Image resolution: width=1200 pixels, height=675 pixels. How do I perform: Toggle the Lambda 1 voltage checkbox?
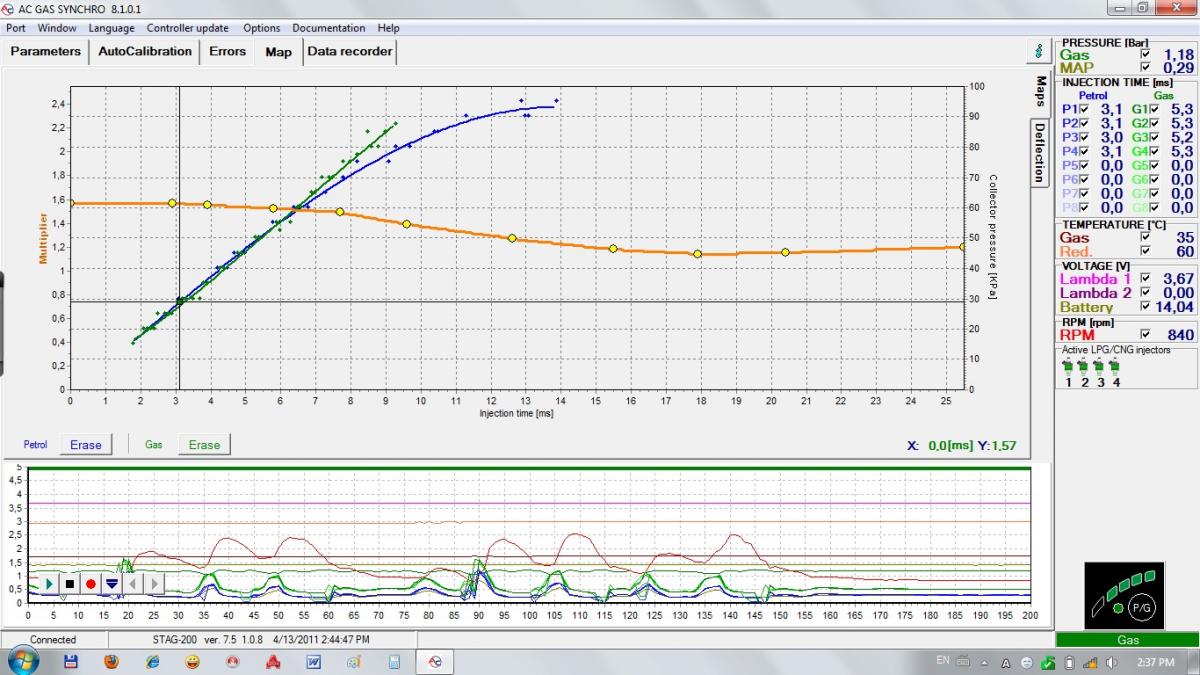point(1145,278)
